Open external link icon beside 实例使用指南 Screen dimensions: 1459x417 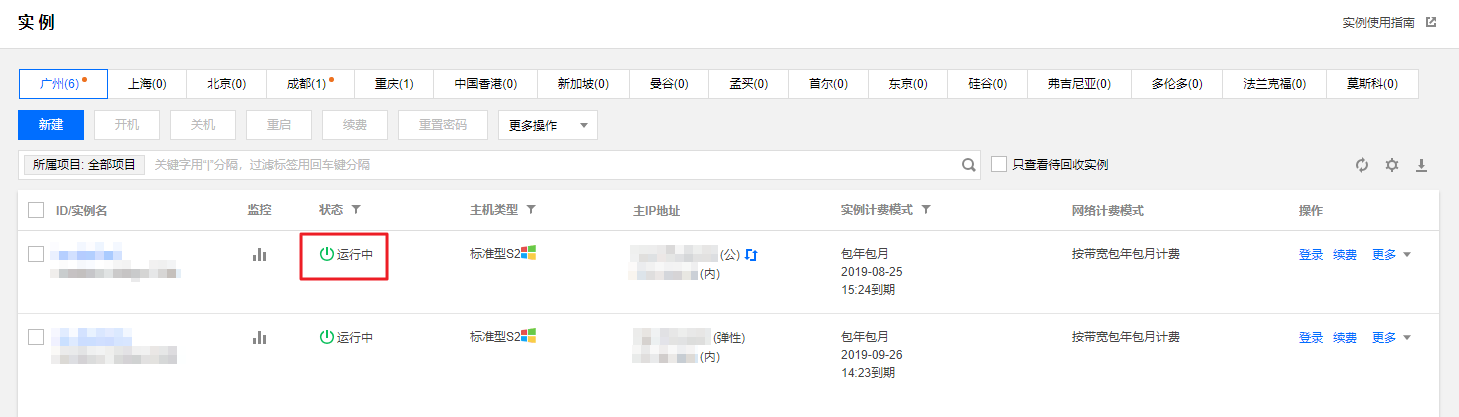(1431, 22)
